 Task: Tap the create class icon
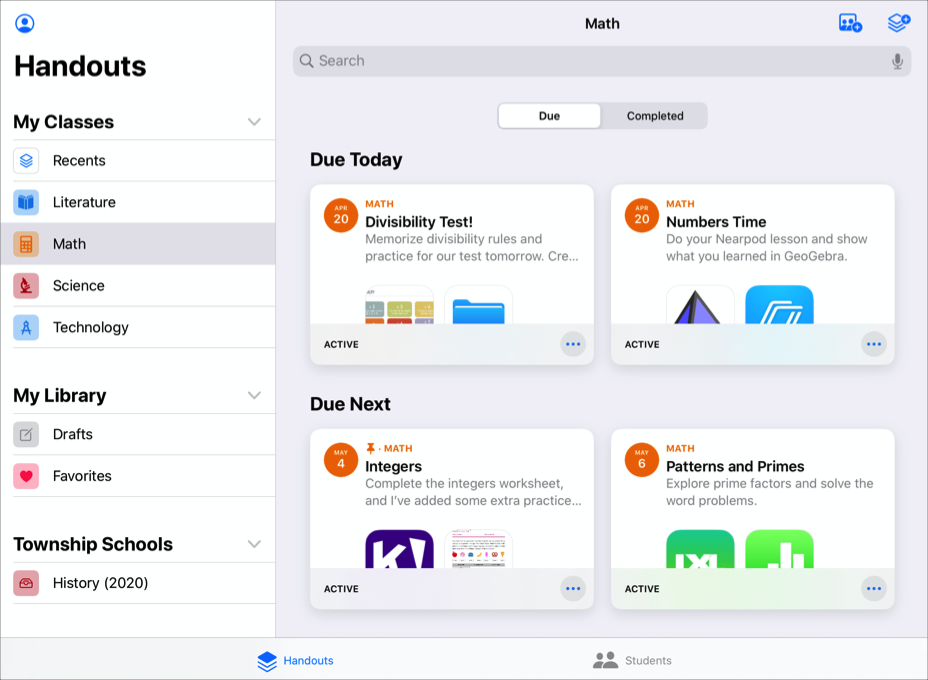850,23
